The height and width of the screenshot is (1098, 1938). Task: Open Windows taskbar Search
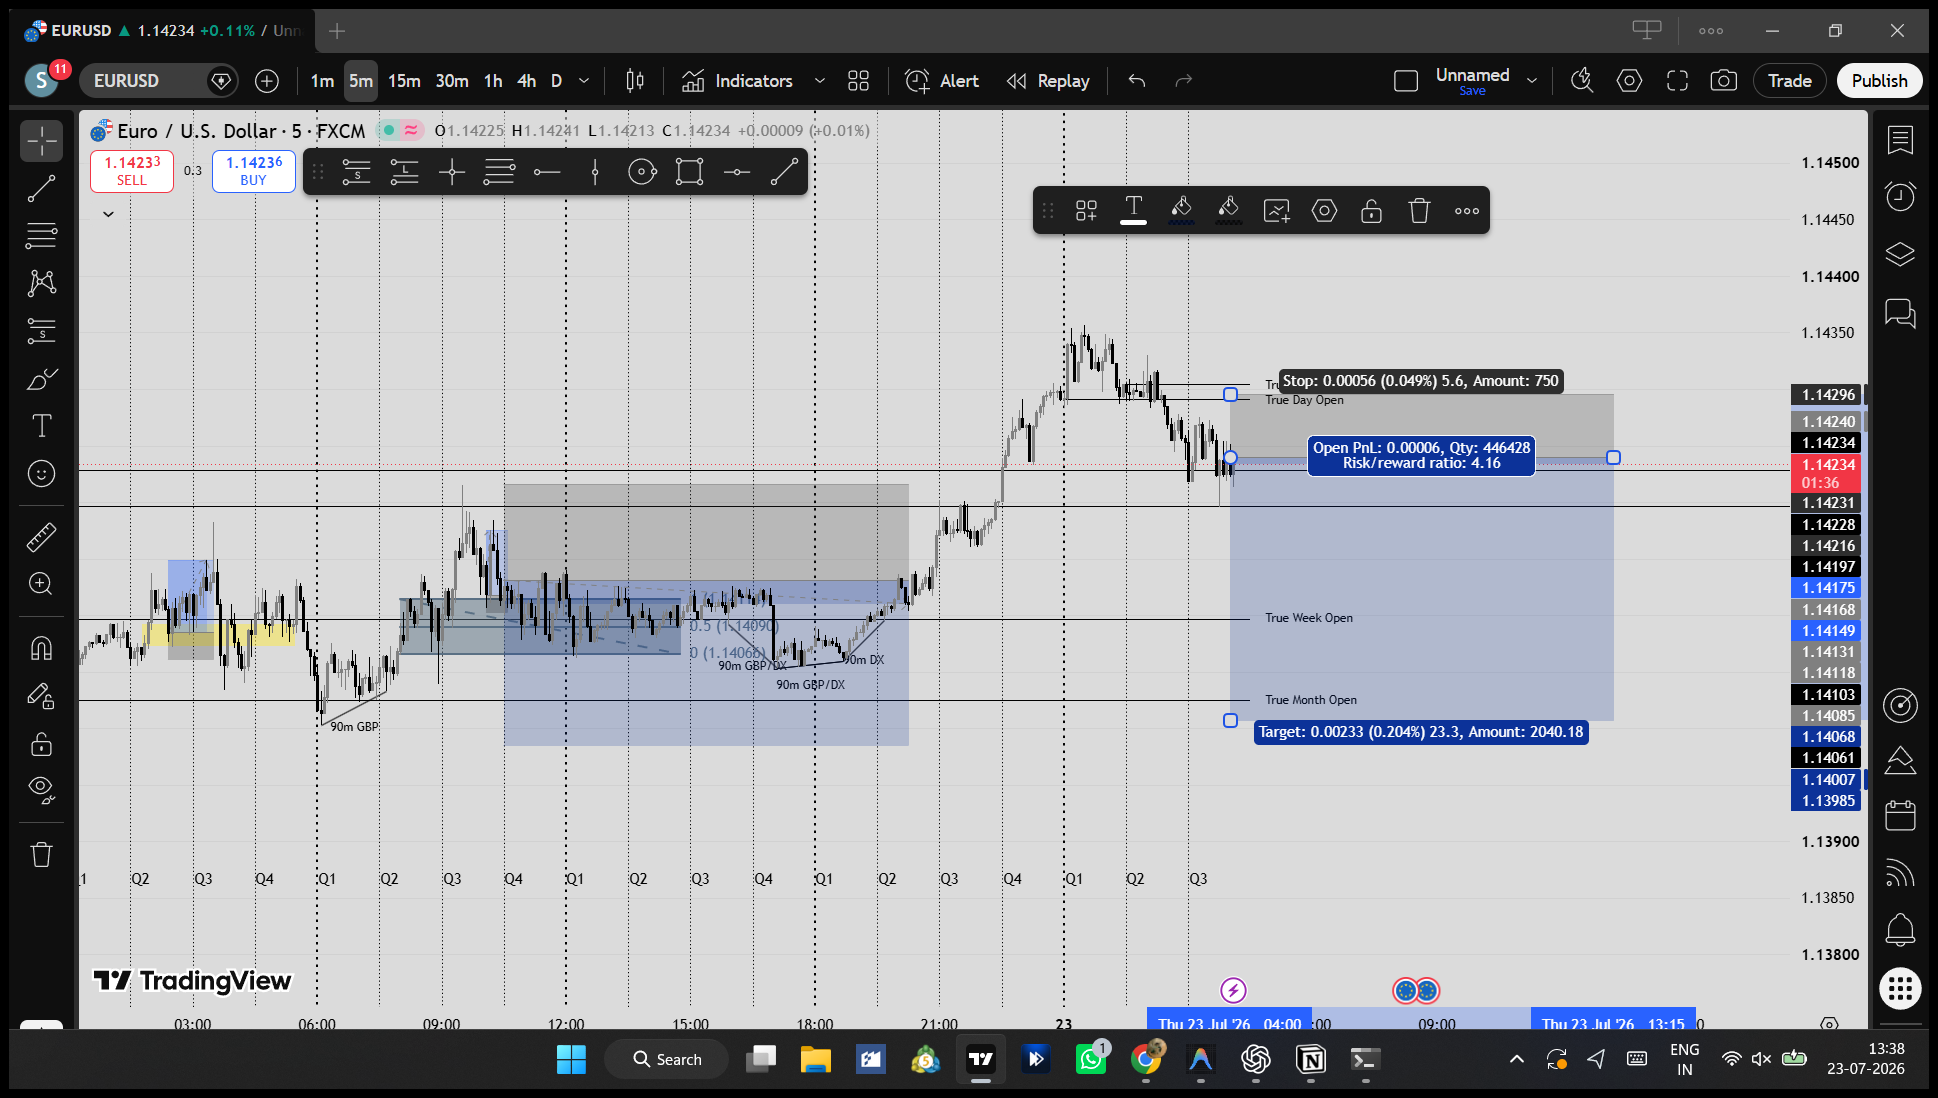pos(667,1059)
